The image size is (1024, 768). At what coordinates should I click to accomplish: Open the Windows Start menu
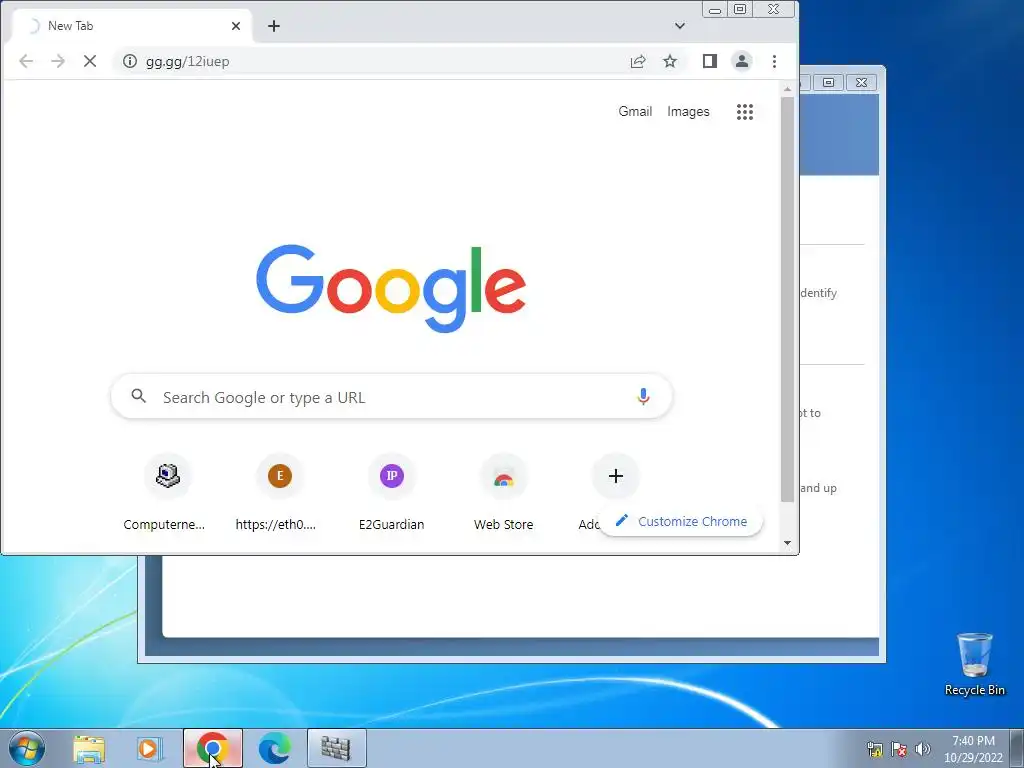[x=27, y=748]
